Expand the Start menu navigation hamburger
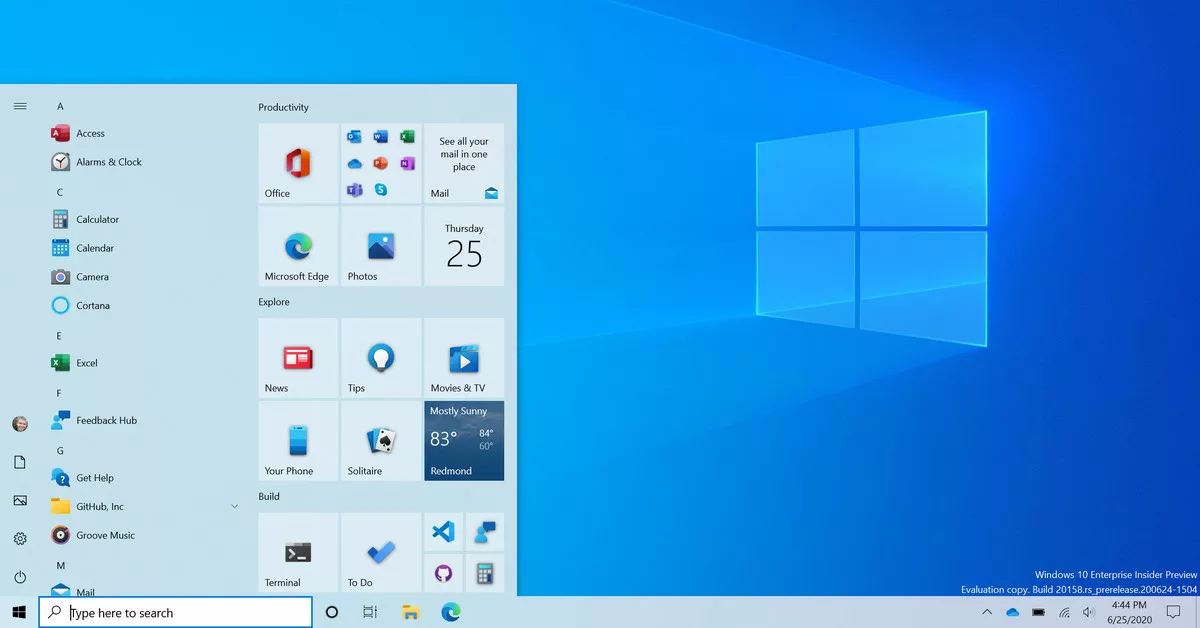This screenshot has height=628, width=1200. 20,106
